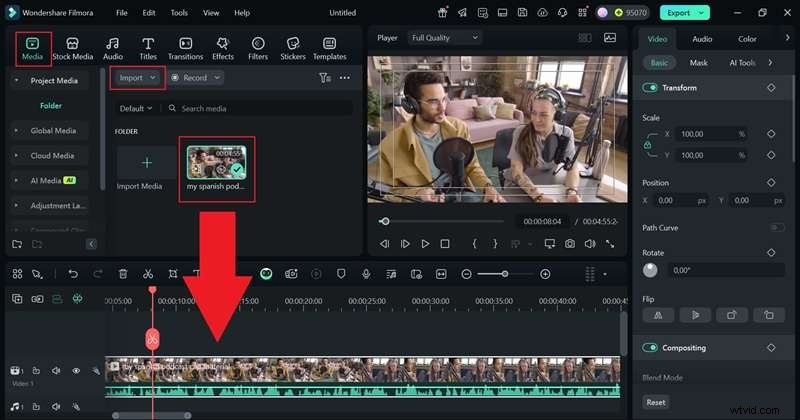This screenshot has width=800, height=420.
Task: Expand the Full Quality player dropdown
Action: [443, 38]
